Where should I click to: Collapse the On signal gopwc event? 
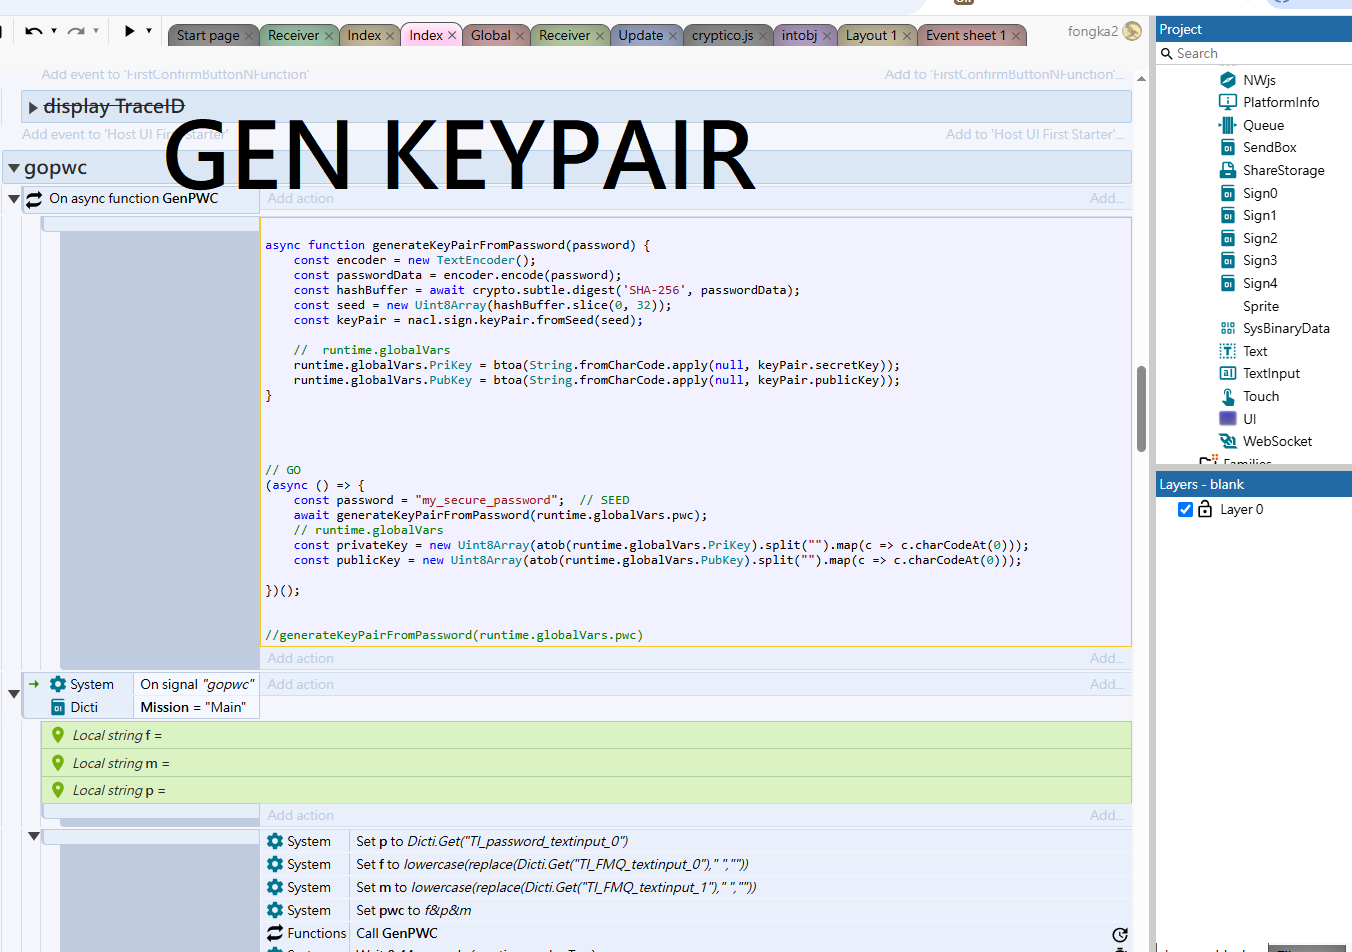coord(14,694)
